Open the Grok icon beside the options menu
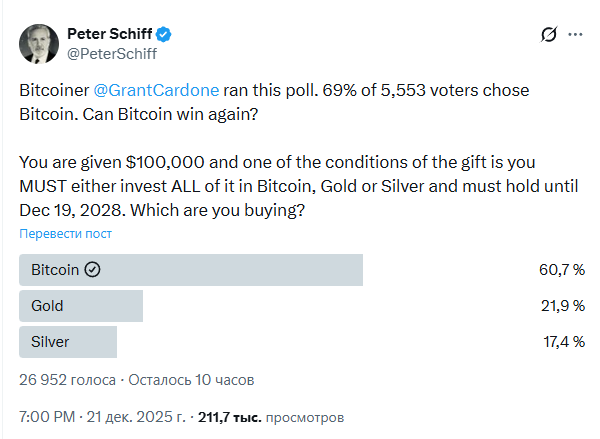Viewport: 600px width, 439px height. 548,35
